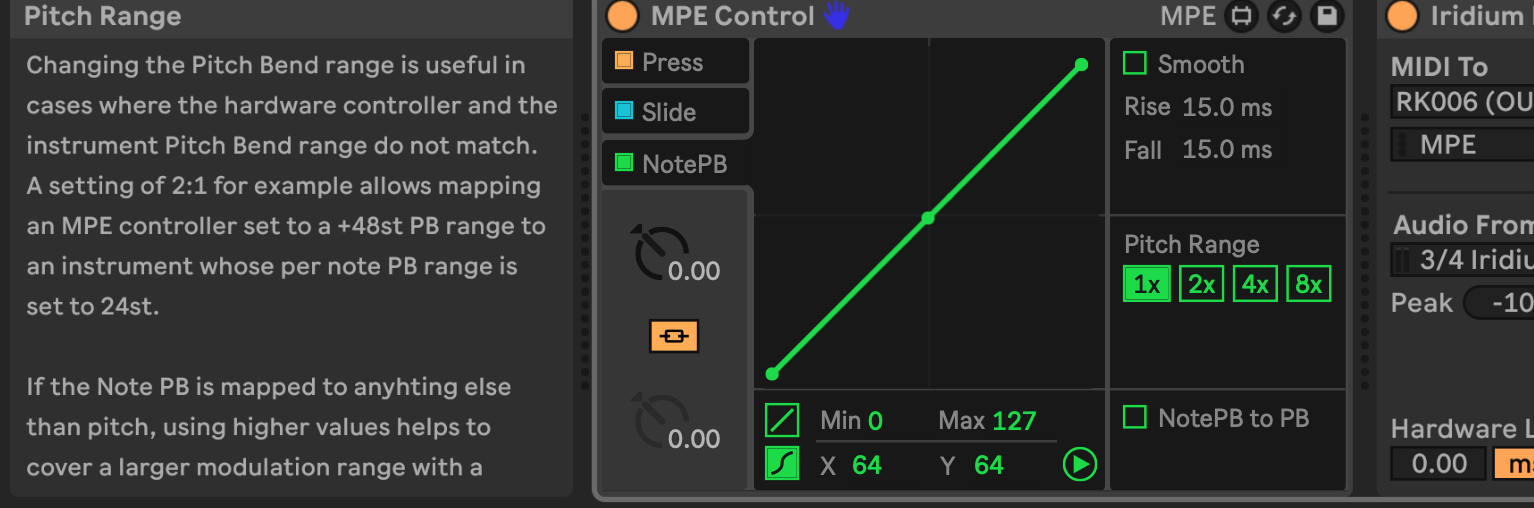Open the MPE channel dropdown under MIDI To
1534x508 pixels.
click(x=1460, y=145)
